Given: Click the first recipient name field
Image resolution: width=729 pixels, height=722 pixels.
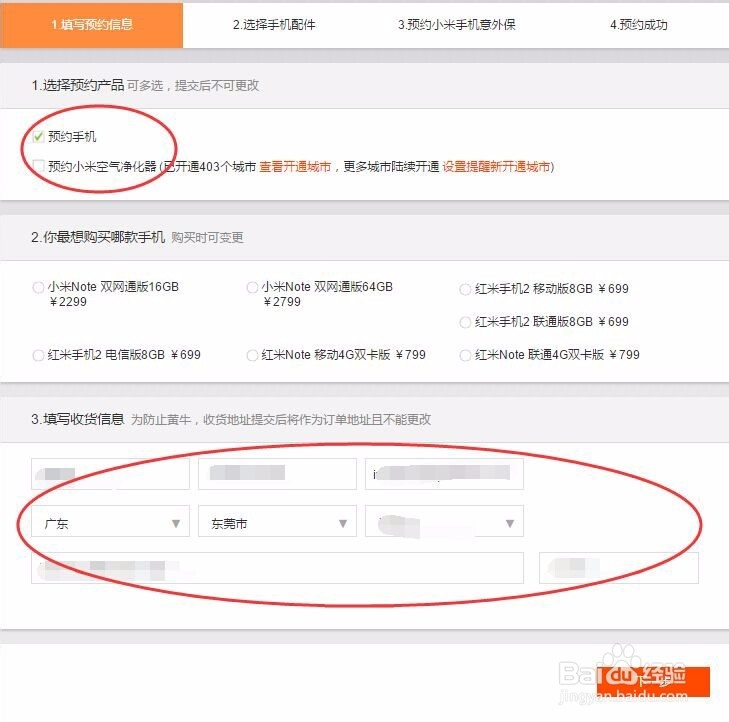Looking at the screenshot, I should tap(110, 474).
